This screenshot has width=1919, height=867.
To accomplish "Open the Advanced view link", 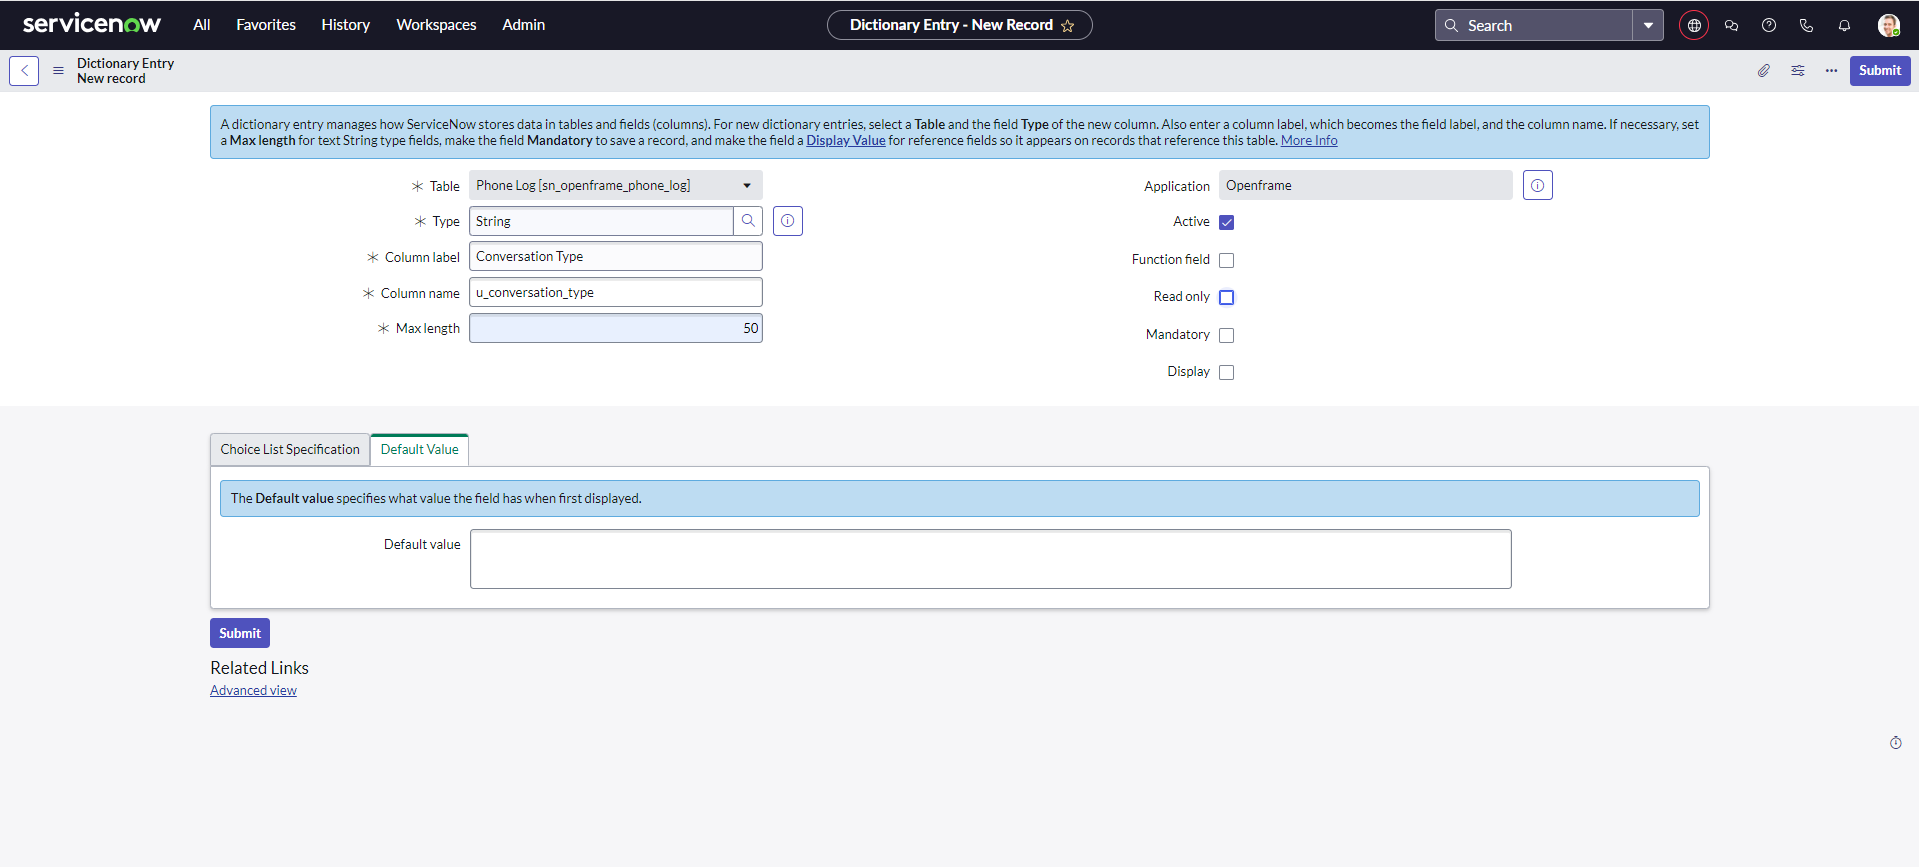I will click(253, 691).
